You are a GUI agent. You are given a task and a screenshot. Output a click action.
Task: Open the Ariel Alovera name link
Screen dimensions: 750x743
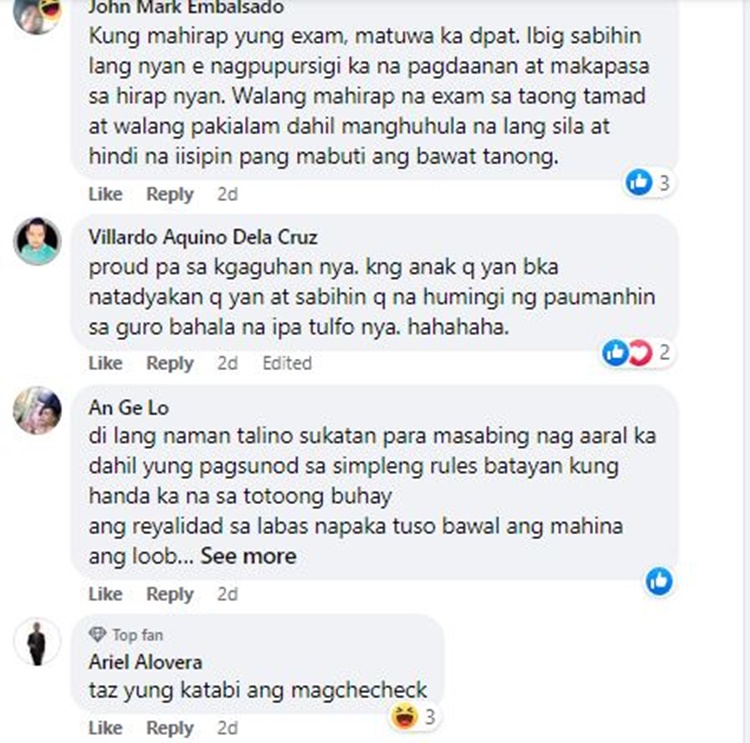tap(145, 662)
